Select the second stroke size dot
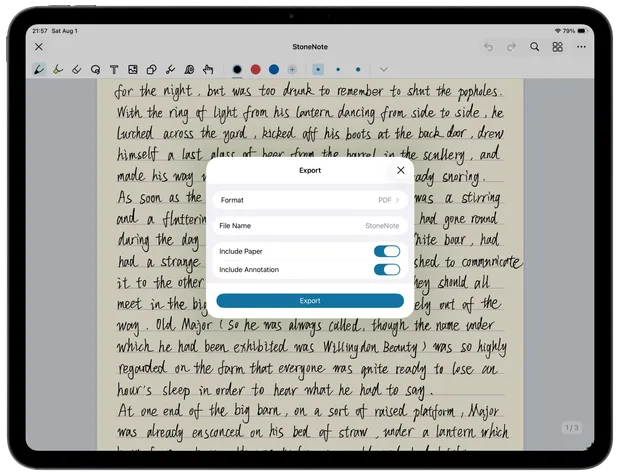The image size is (620, 475). click(x=338, y=70)
